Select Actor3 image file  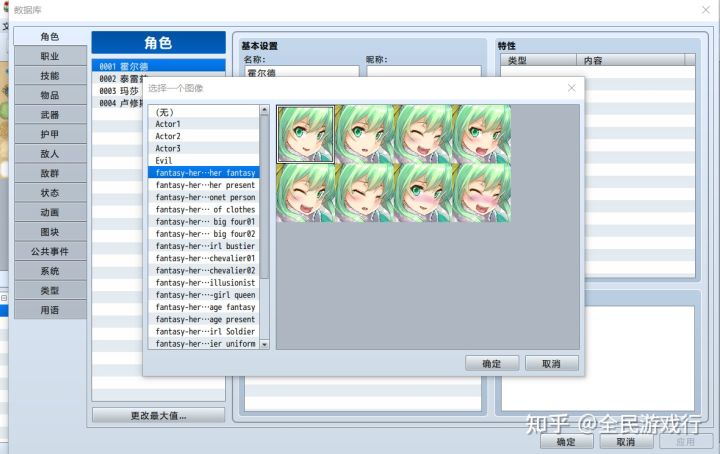point(204,148)
